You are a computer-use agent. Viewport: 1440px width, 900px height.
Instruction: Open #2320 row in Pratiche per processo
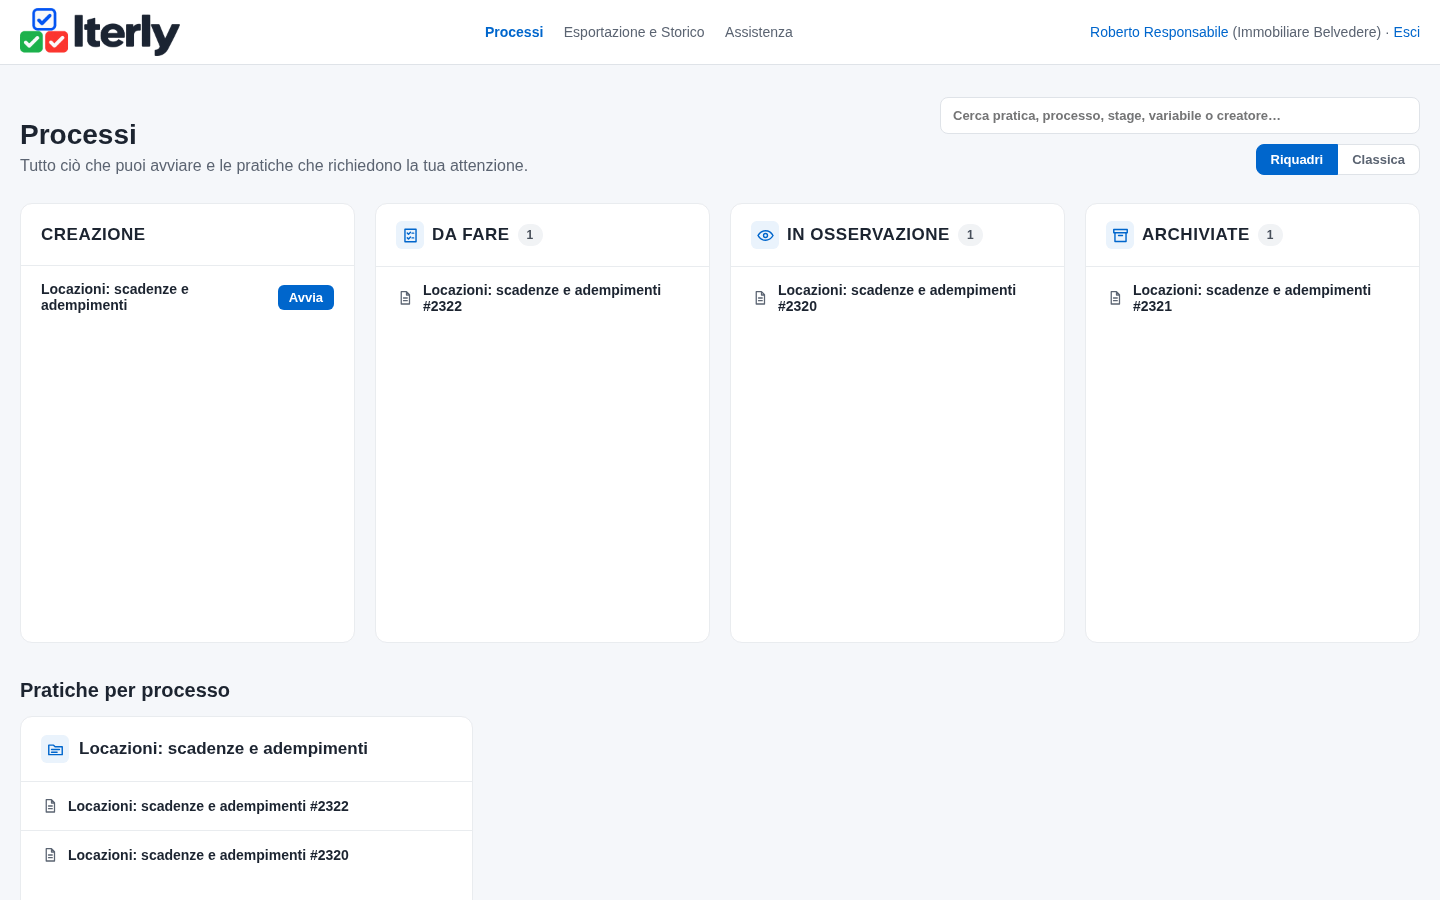(x=246, y=855)
